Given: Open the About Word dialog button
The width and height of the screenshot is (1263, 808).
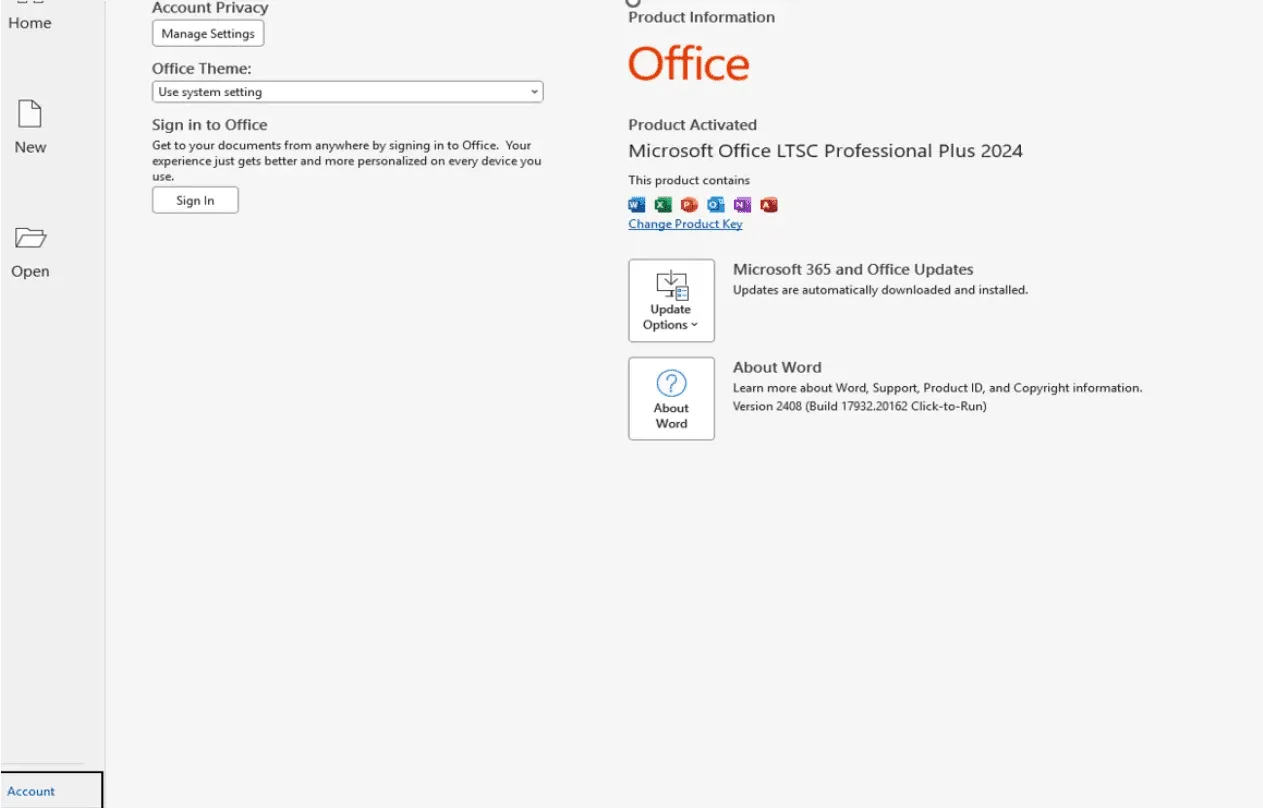Looking at the screenshot, I should [671, 398].
